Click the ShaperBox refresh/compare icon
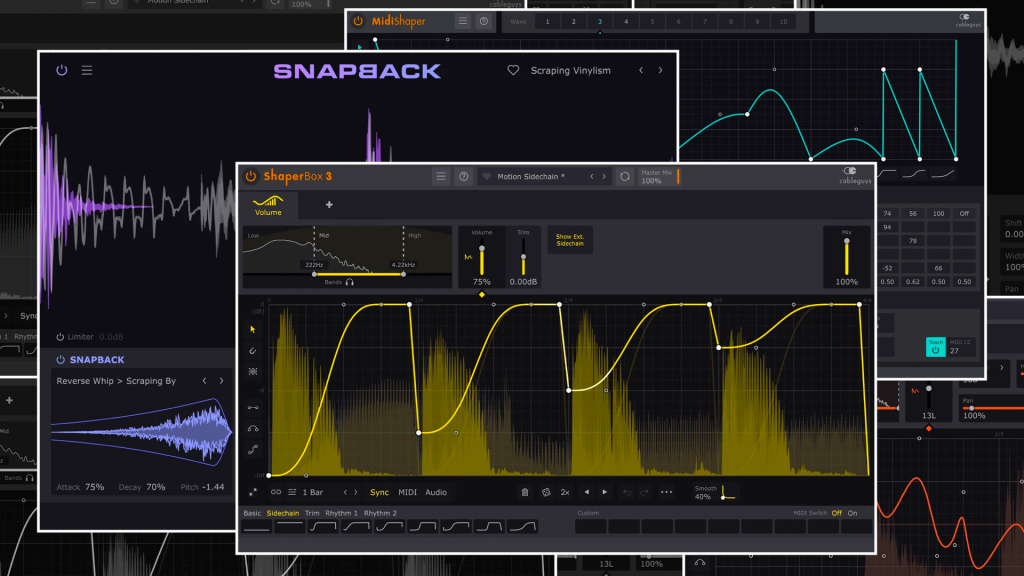Viewport: 1024px width, 576px height. [625, 177]
